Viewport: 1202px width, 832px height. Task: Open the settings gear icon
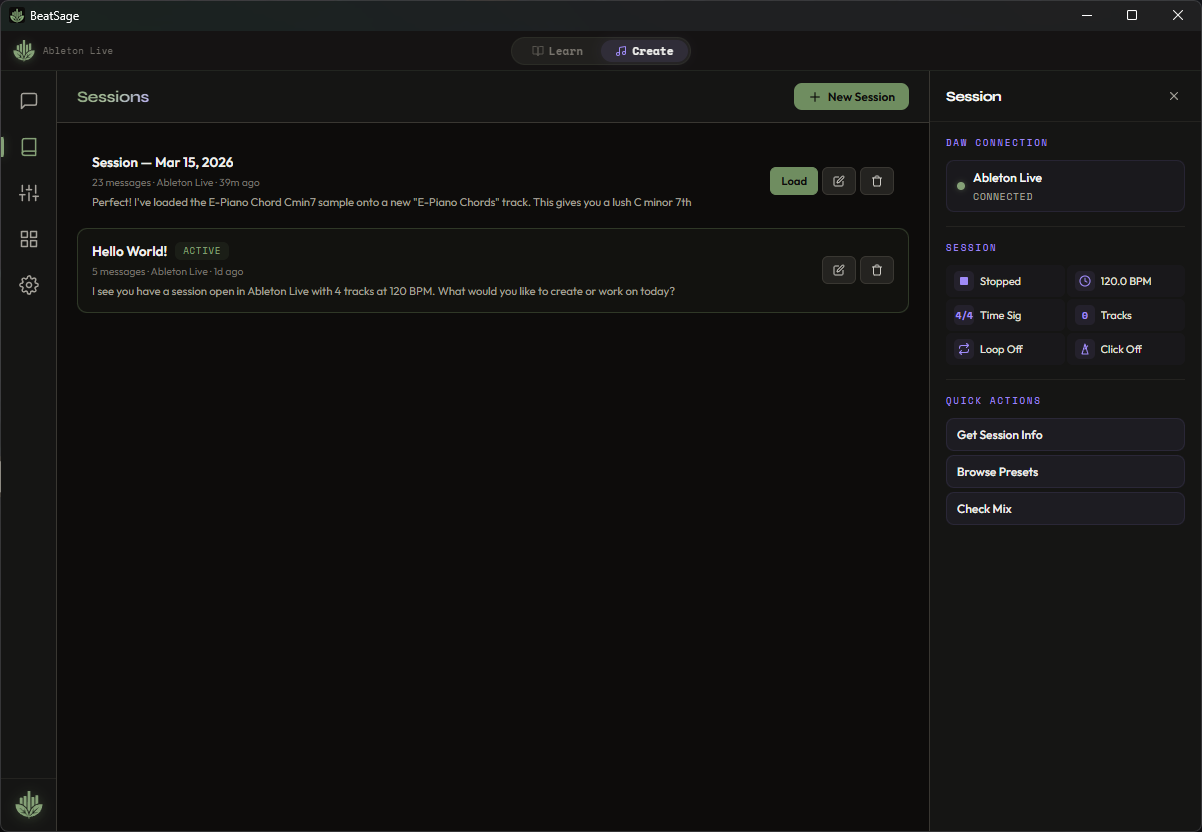point(28,285)
